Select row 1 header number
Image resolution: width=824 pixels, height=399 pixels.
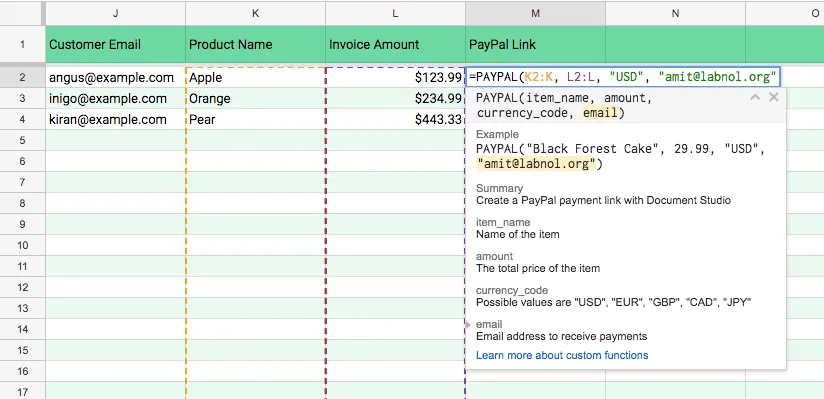22,44
